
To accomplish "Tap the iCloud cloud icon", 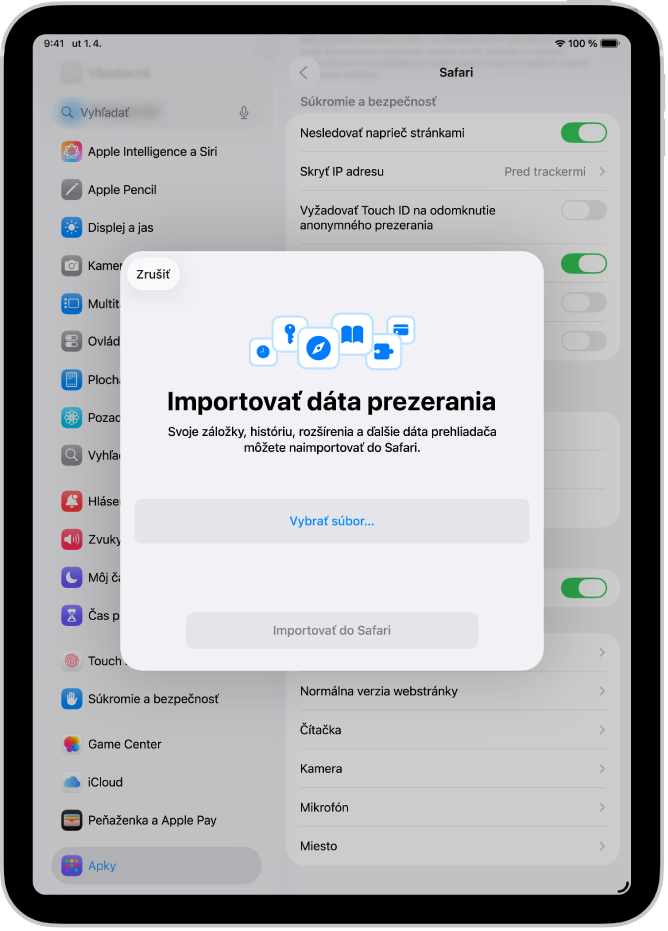I will tap(71, 782).
